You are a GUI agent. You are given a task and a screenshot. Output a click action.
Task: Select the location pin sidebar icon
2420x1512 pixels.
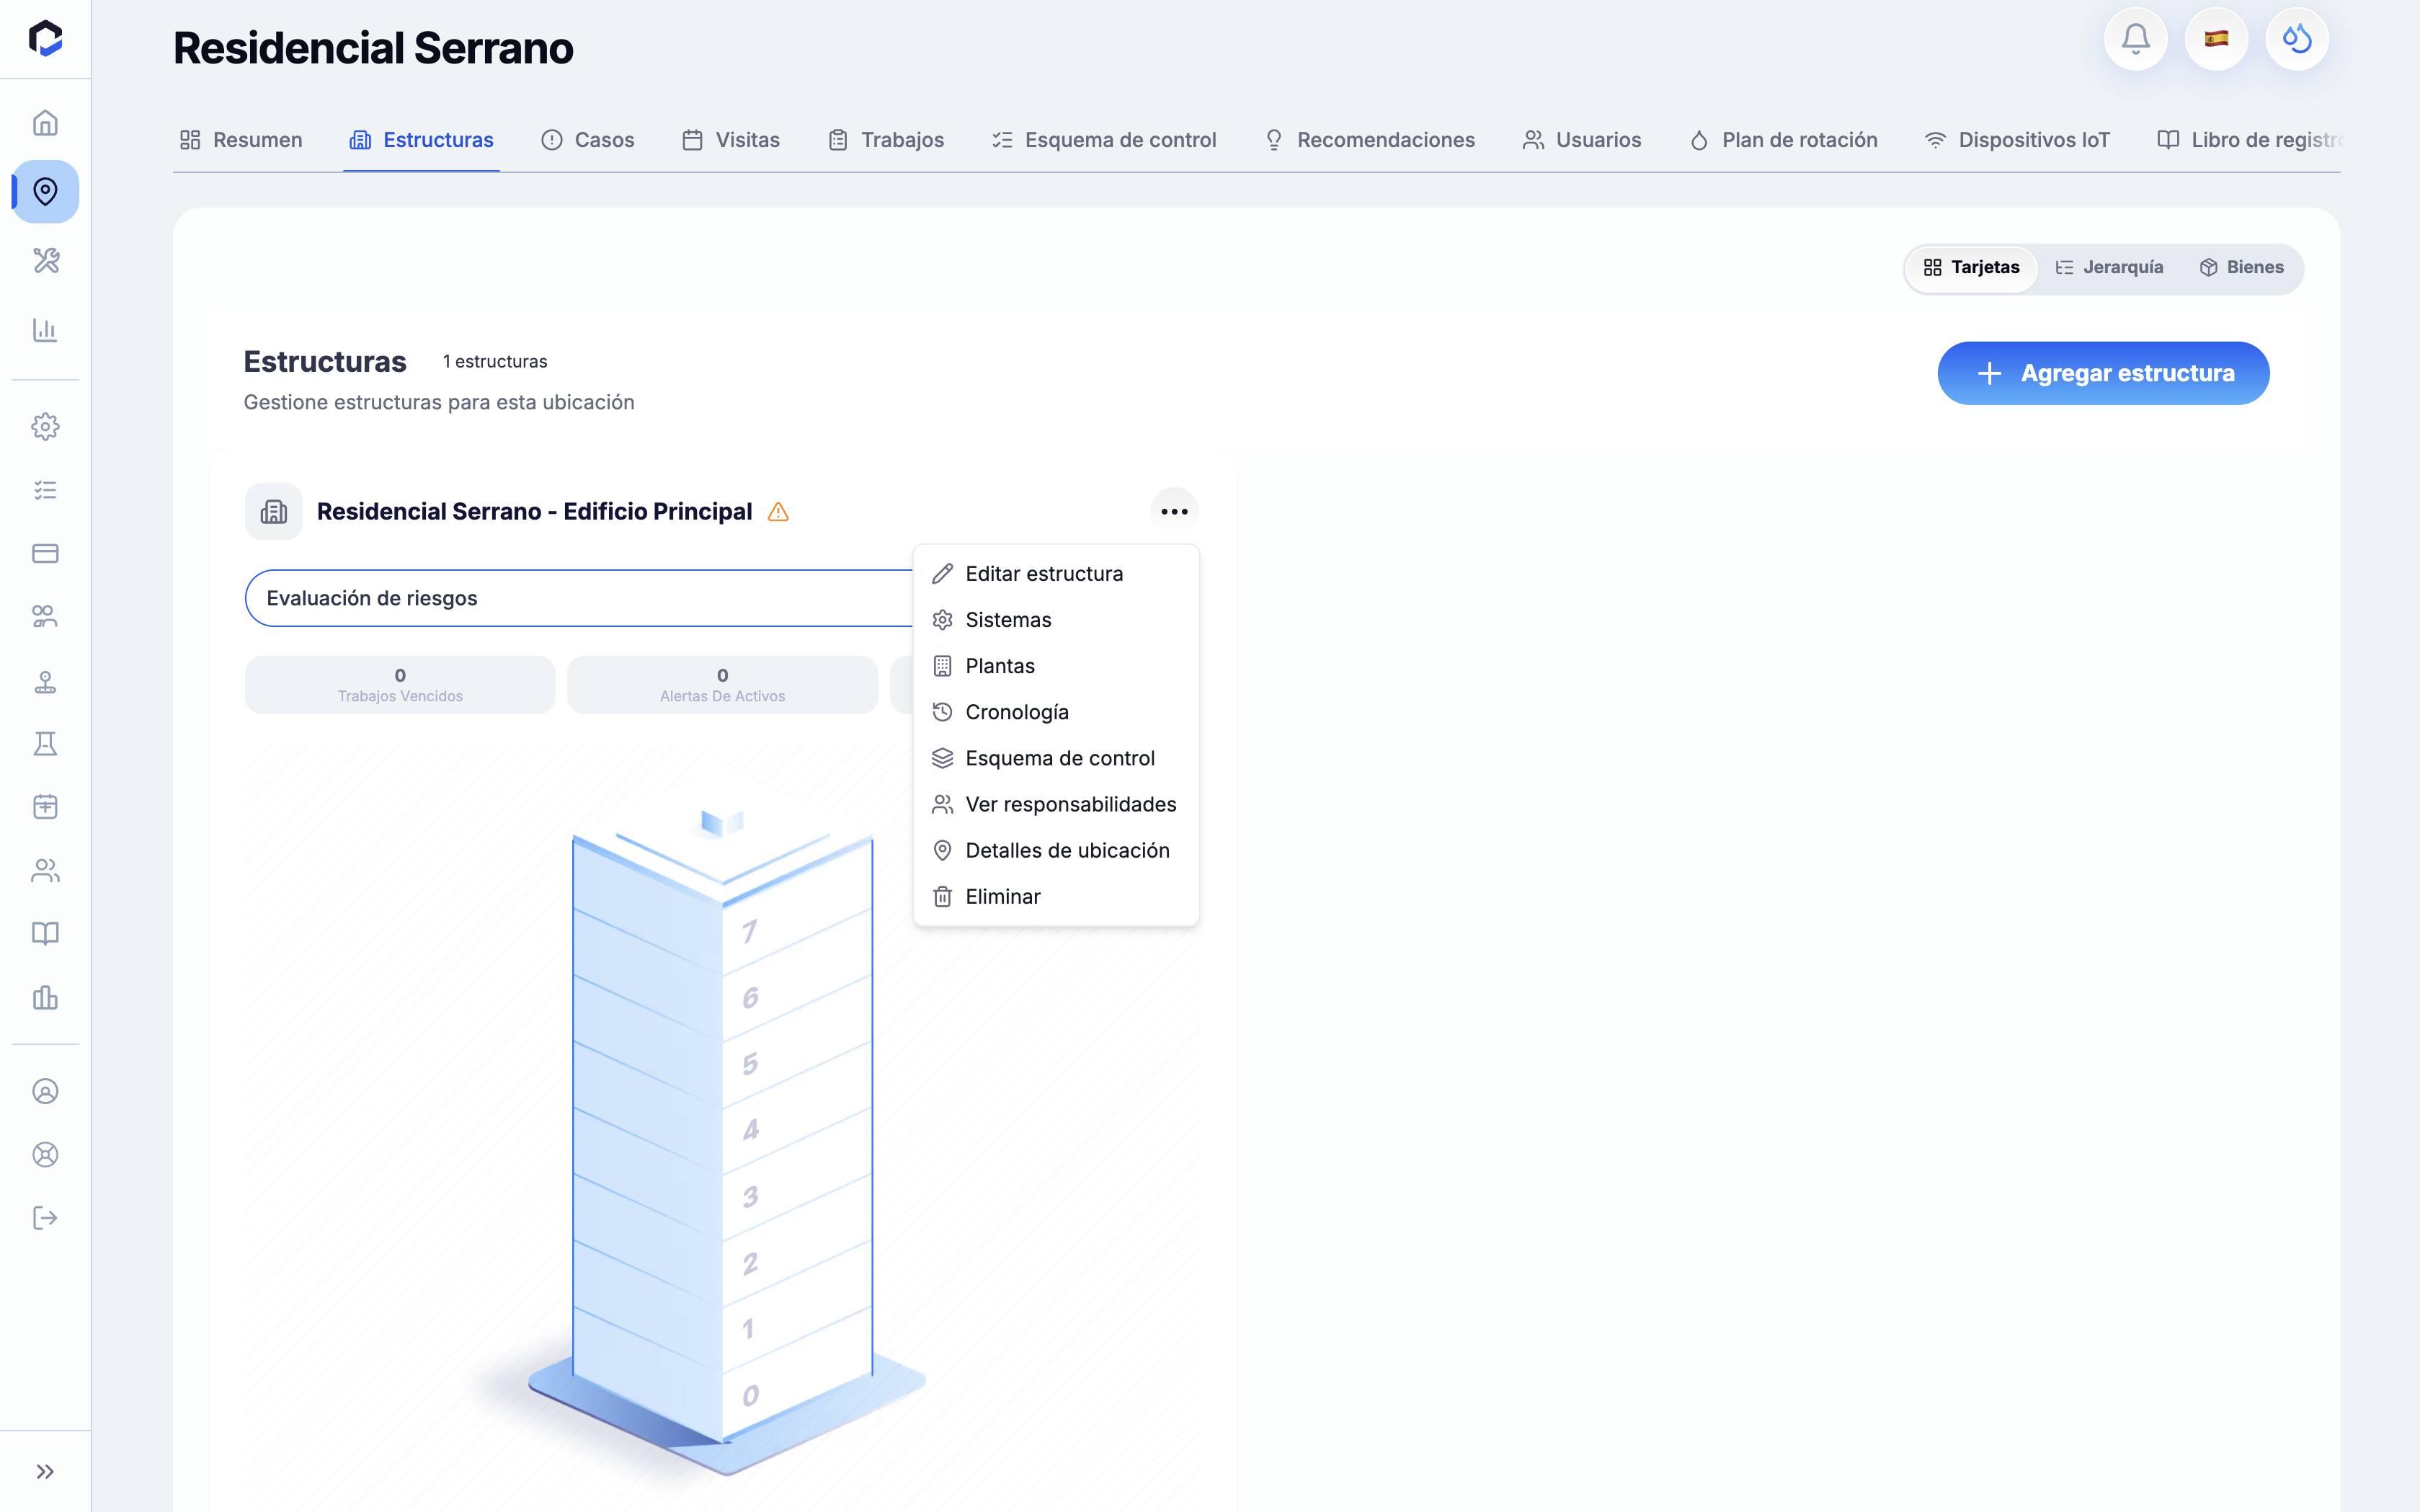pyautogui.click(x=45, y=191)
